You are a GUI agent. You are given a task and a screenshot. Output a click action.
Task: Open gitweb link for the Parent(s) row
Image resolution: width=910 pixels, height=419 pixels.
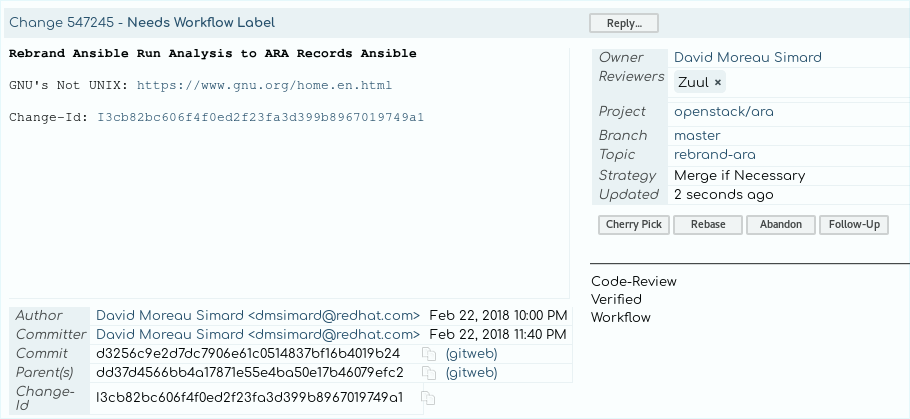click(x=471, y=373)
